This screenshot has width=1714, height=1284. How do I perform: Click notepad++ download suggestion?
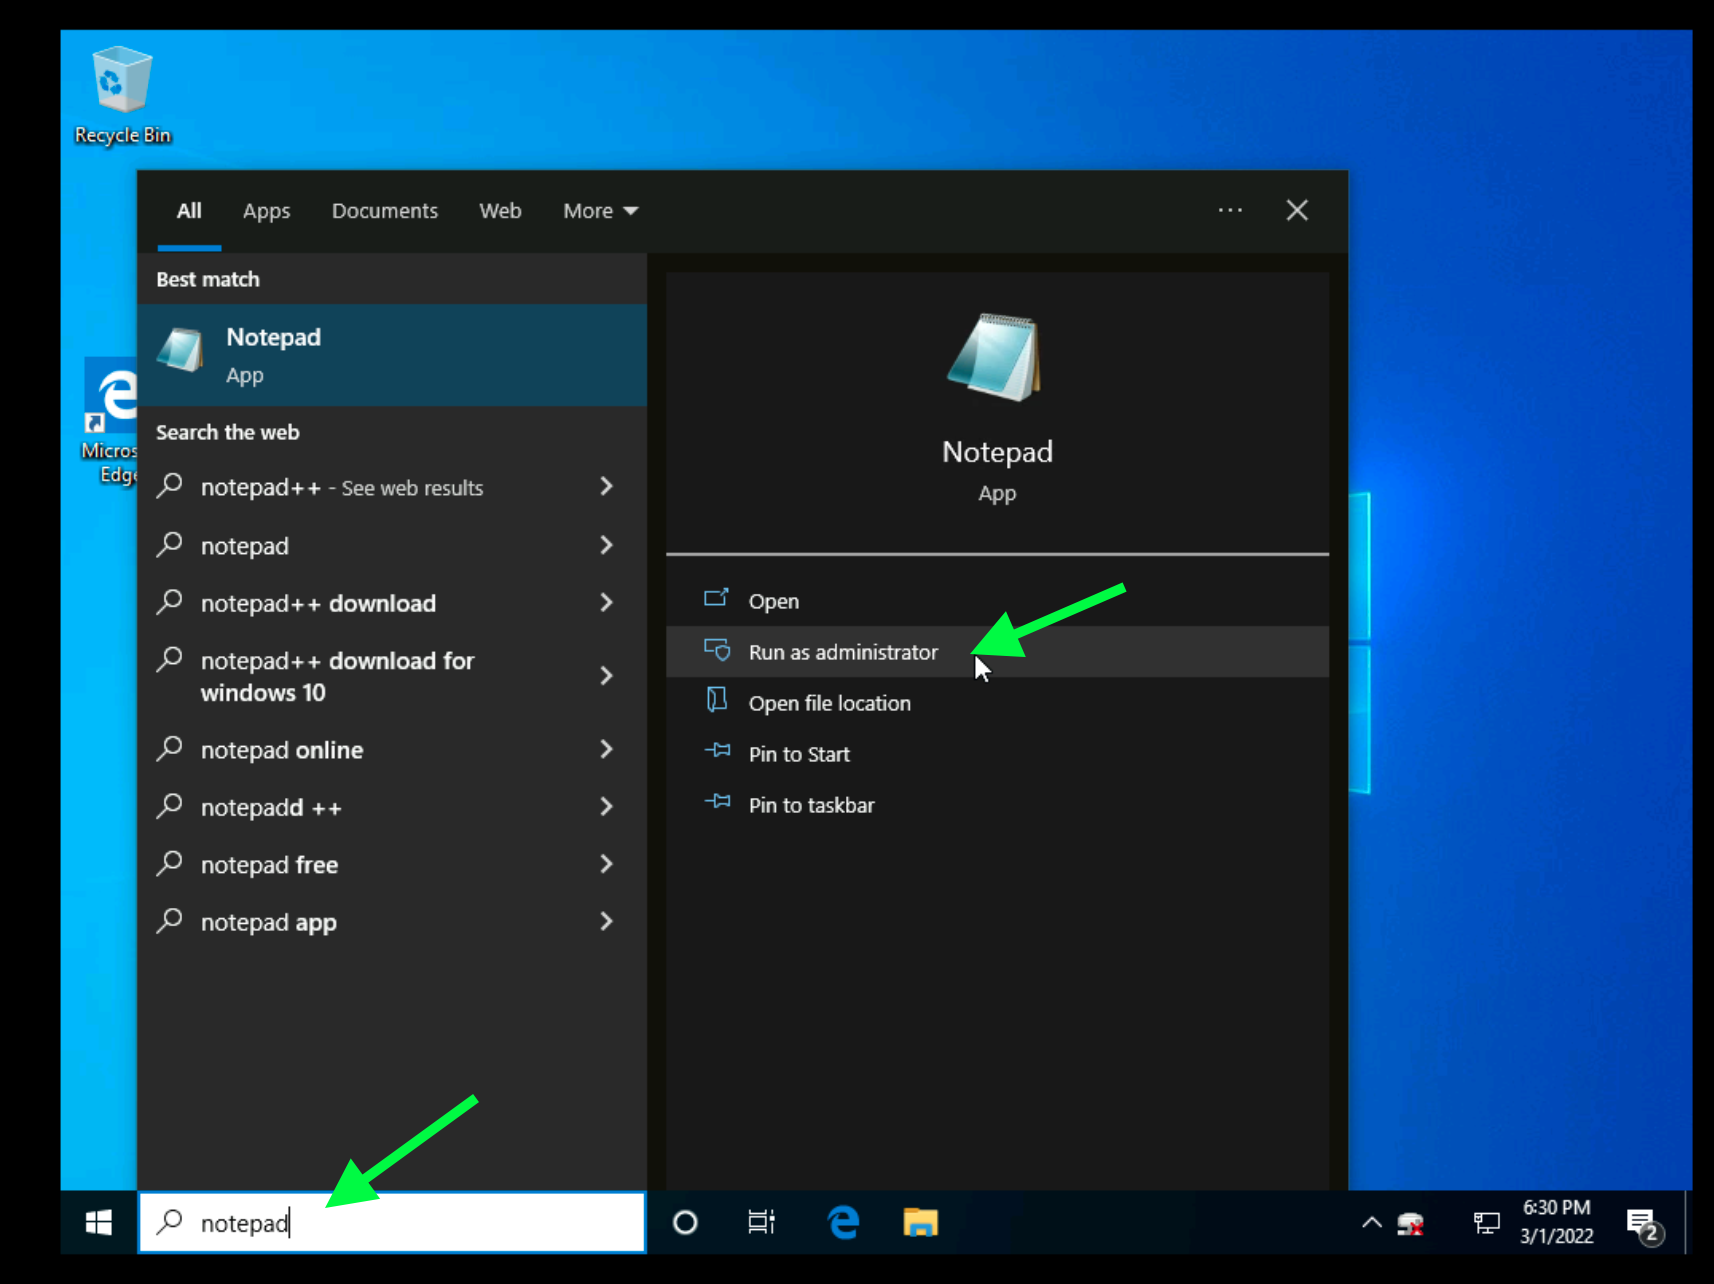coord(392,603)
